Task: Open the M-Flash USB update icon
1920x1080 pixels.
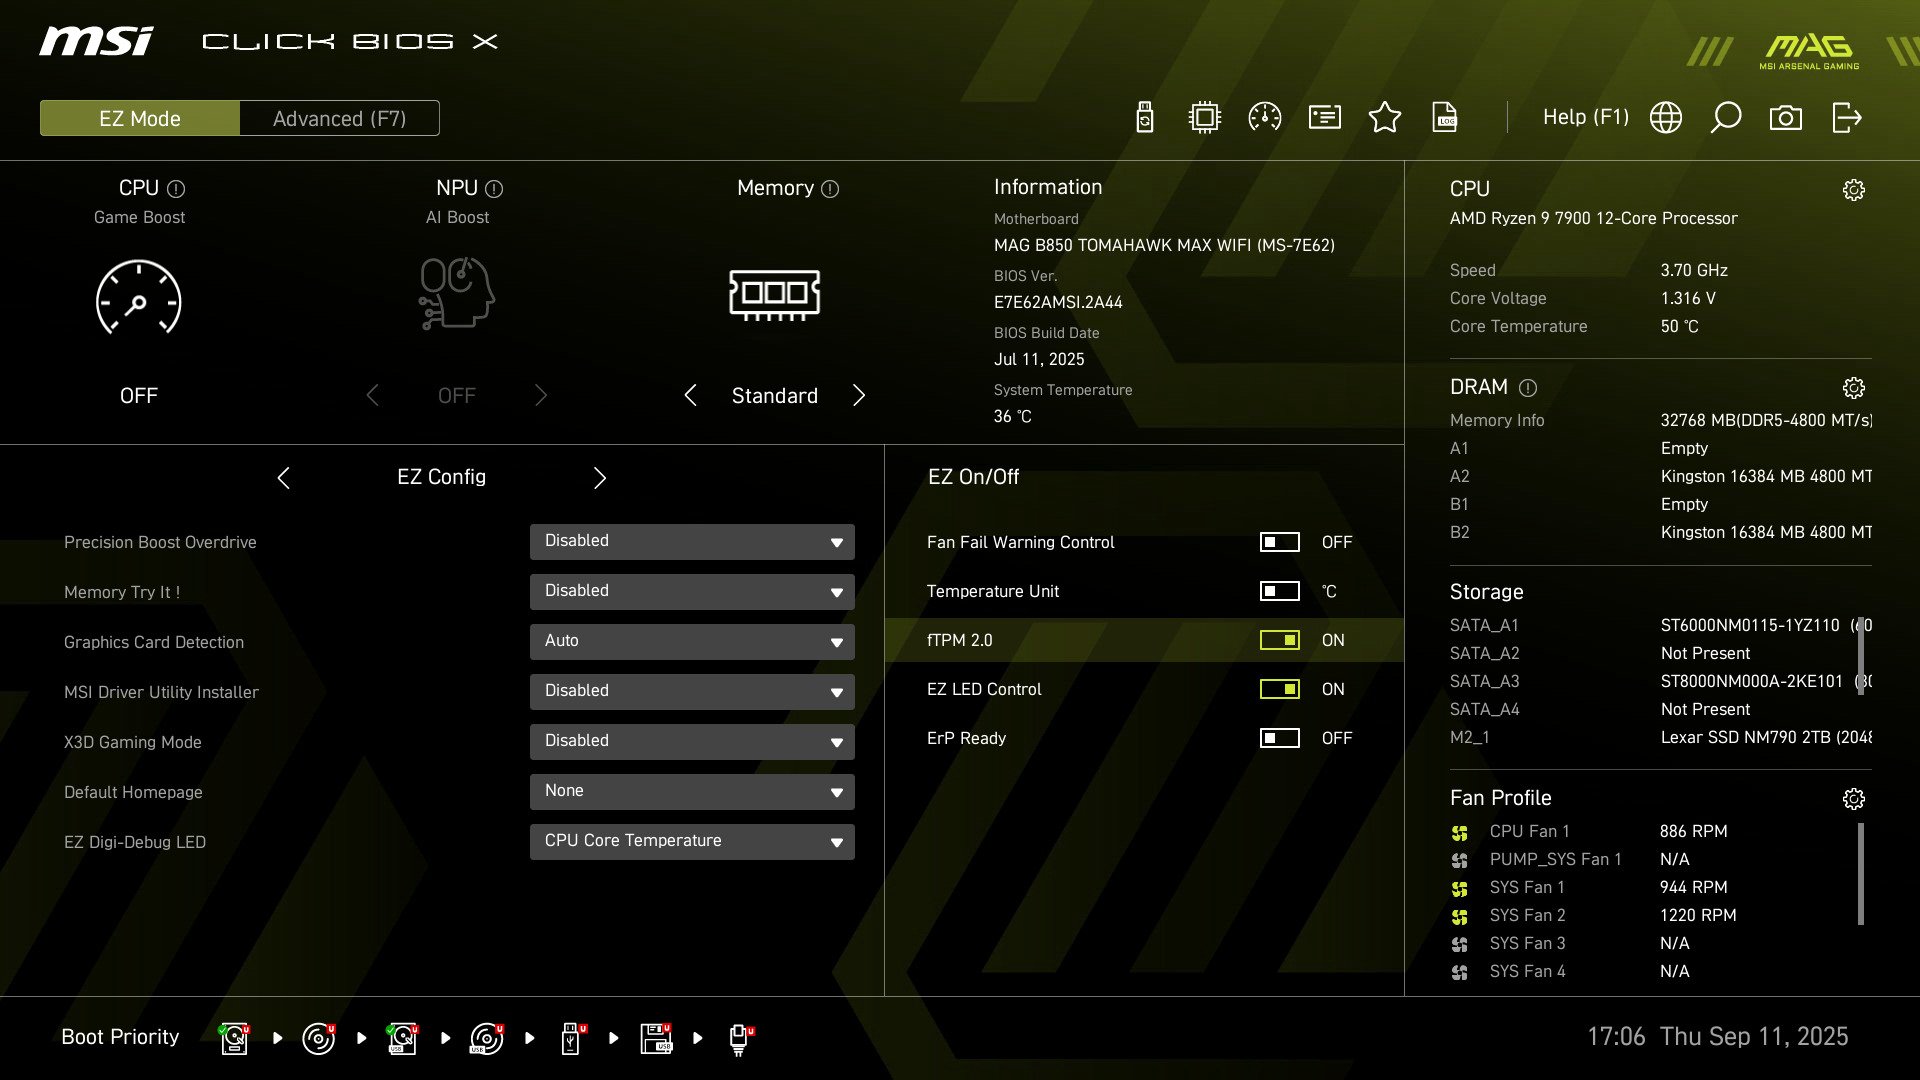Action: [1145, 118]
